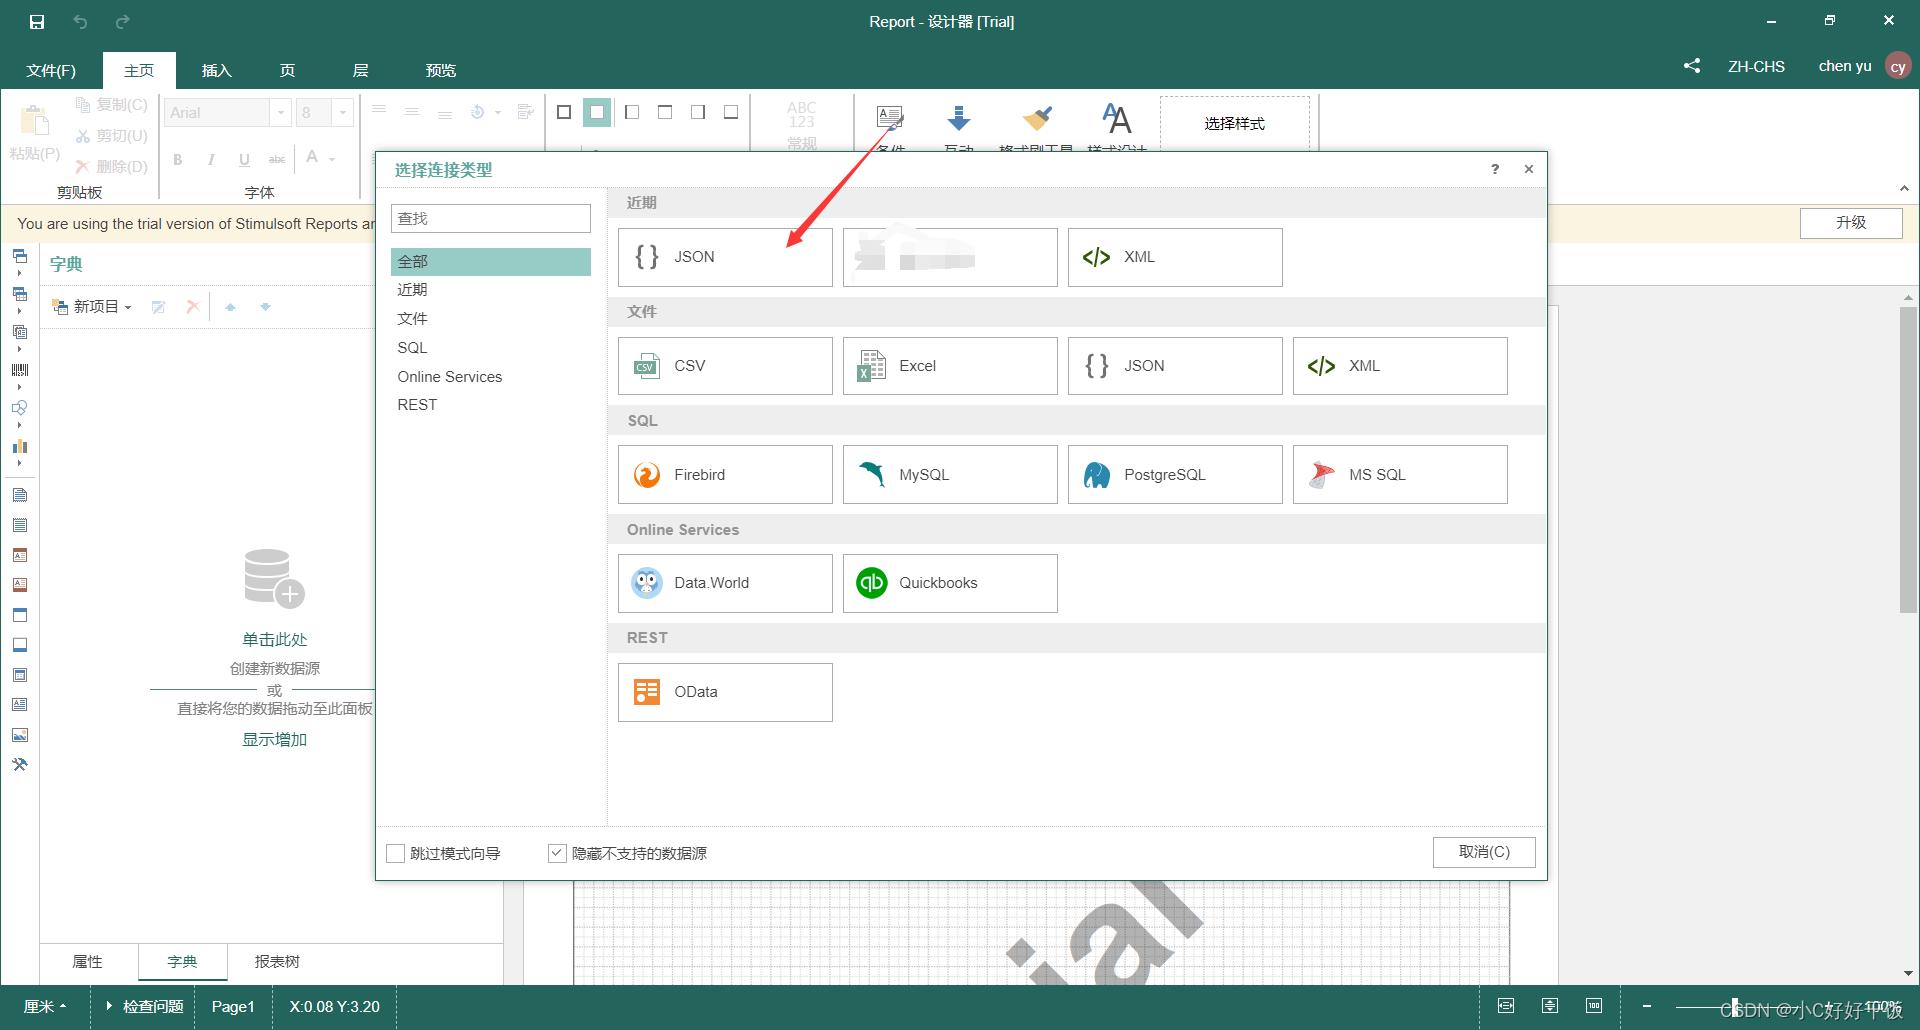Click fit page width icon in status bar

(1506, 1006)
